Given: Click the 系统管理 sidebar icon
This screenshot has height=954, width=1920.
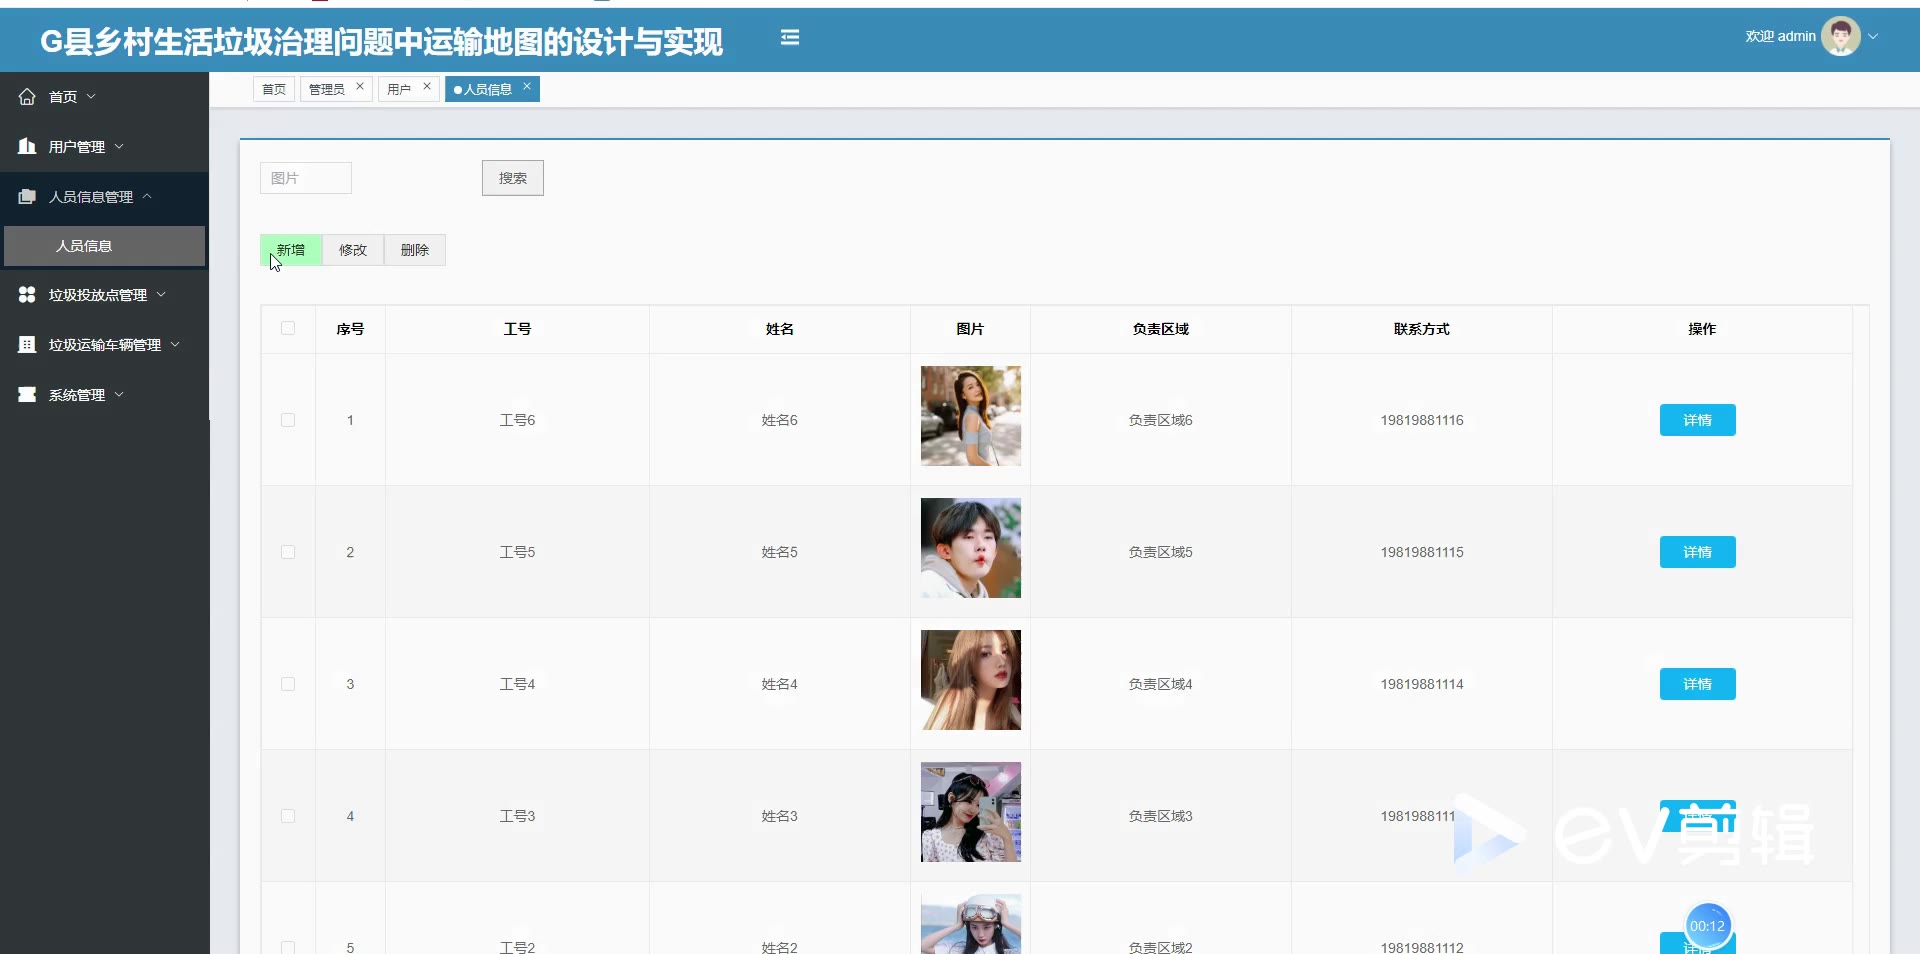Looking at the screenshot, I should (x=27, y=395).
